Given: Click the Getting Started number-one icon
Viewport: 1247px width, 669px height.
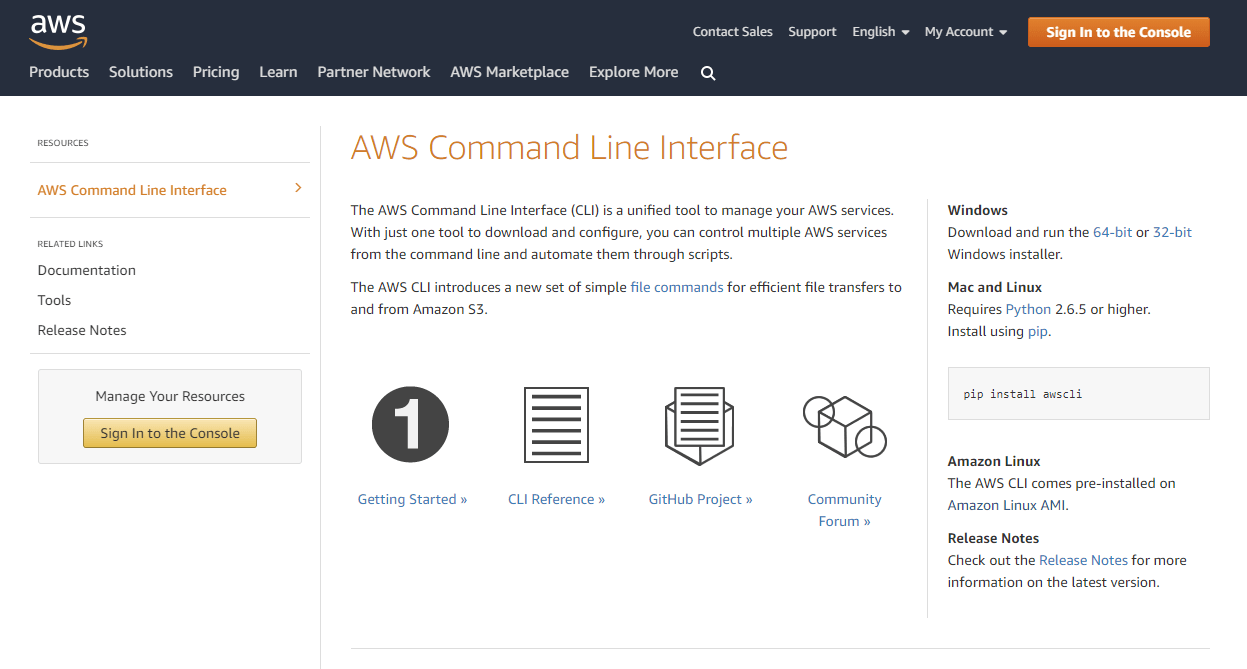Looking at the screenshot, I should (x=410, y=424).
